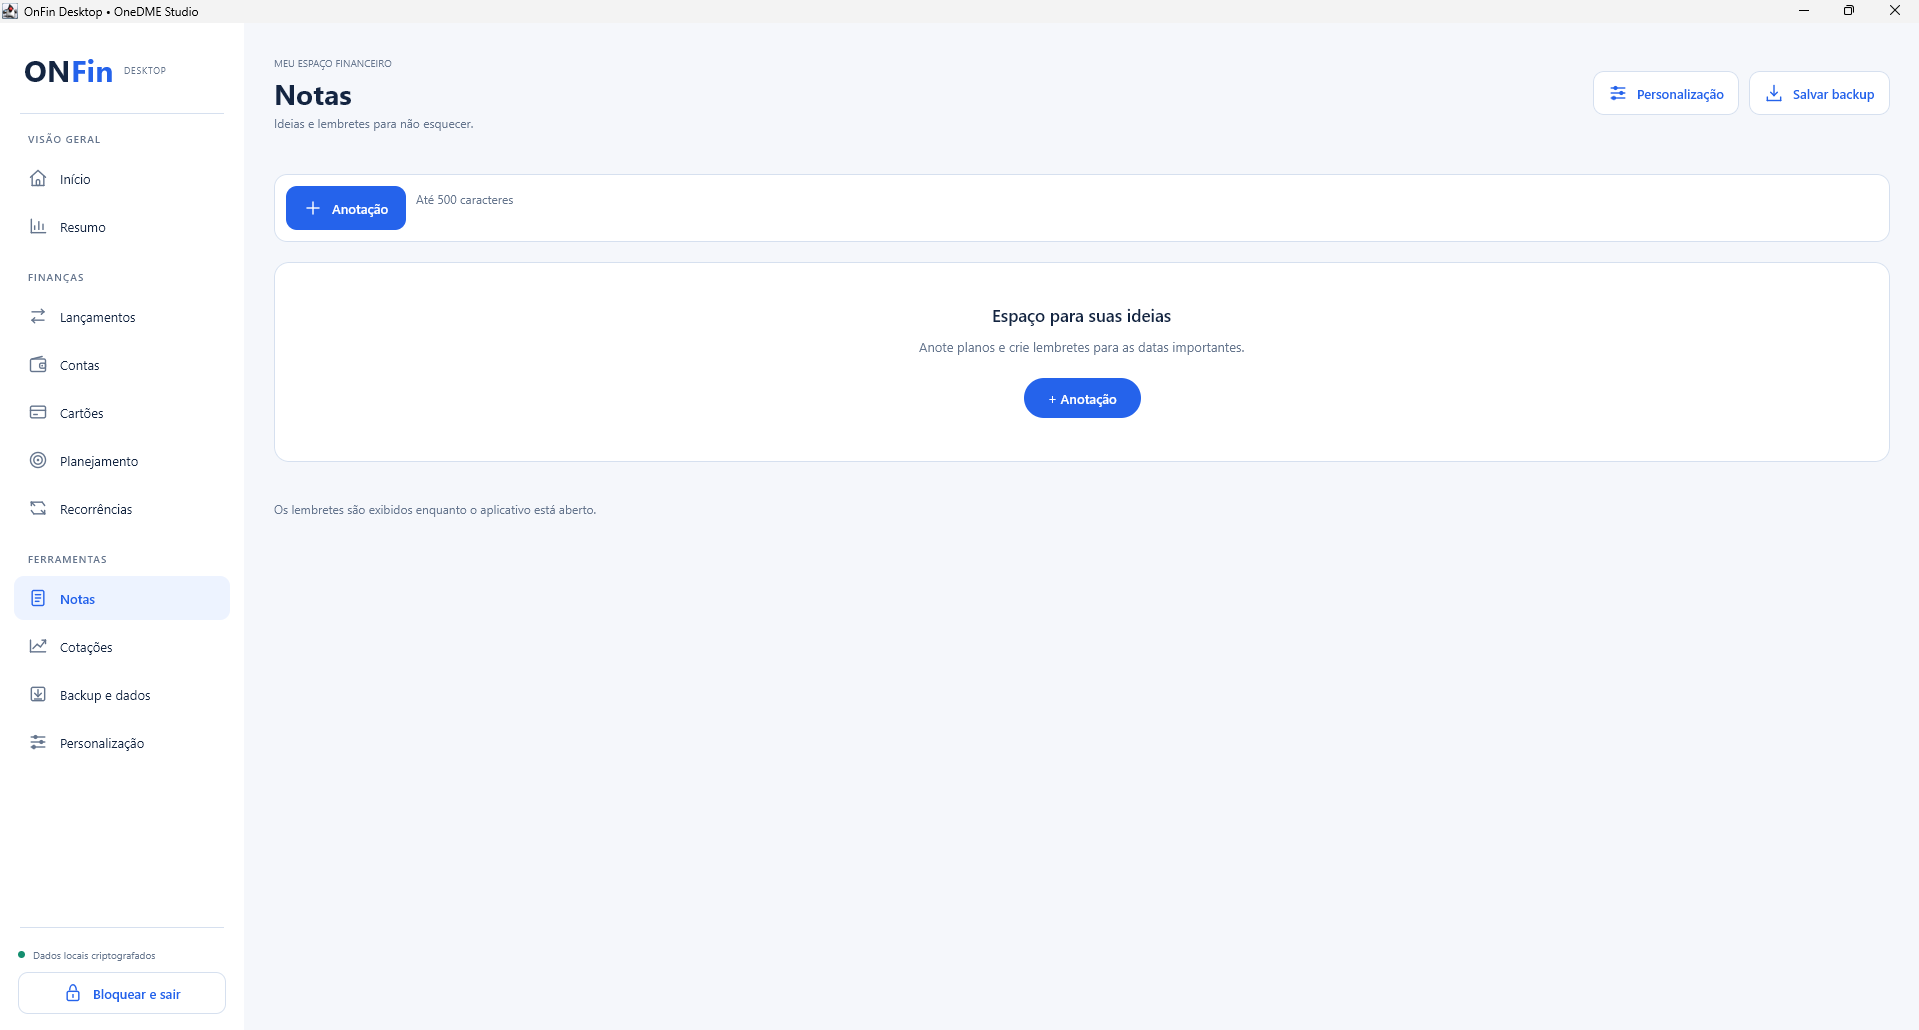This screenshot has width=1919, height=1030.
Task: Click the 'Notas' page title
Action: (313, 95)
